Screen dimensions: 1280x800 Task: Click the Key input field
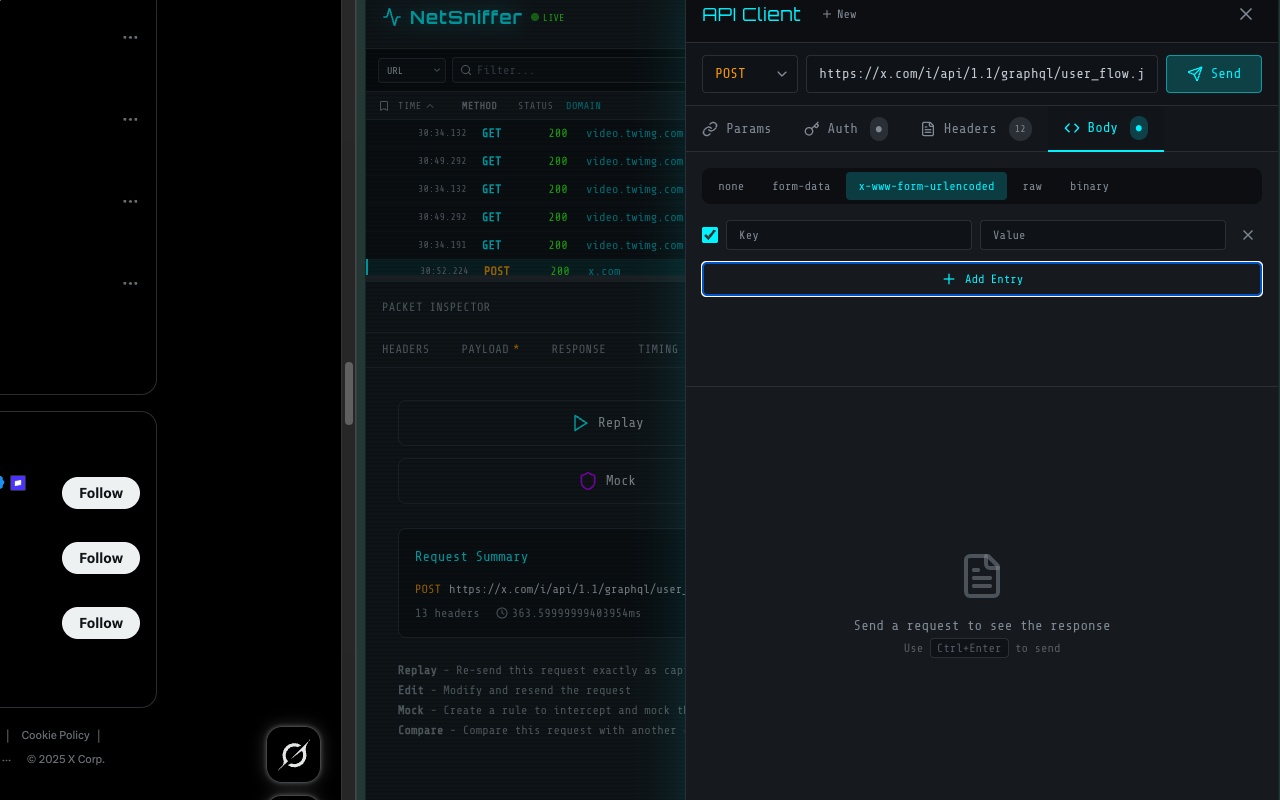pos(849,235)
